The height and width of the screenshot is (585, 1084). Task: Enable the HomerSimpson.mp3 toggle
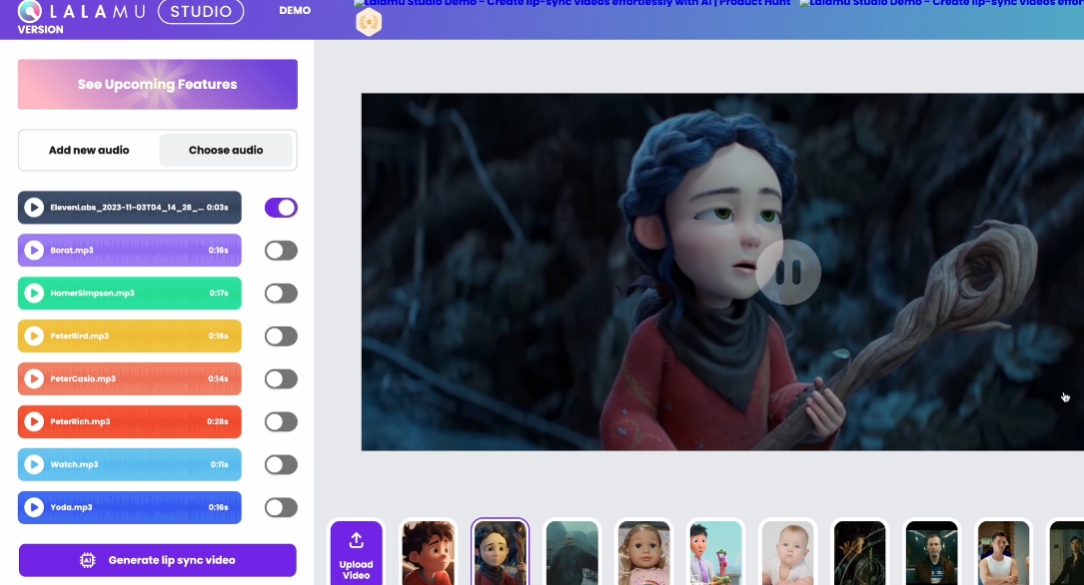281,293
